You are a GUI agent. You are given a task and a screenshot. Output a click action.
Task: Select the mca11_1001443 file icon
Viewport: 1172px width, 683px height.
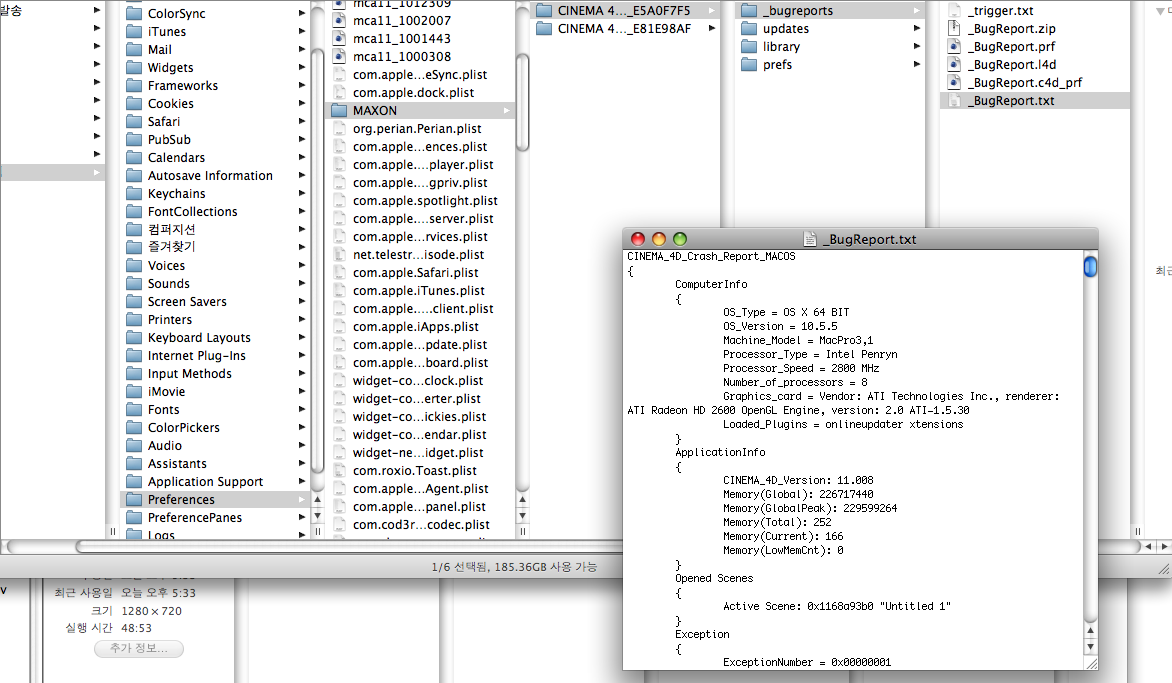(339, 38)
